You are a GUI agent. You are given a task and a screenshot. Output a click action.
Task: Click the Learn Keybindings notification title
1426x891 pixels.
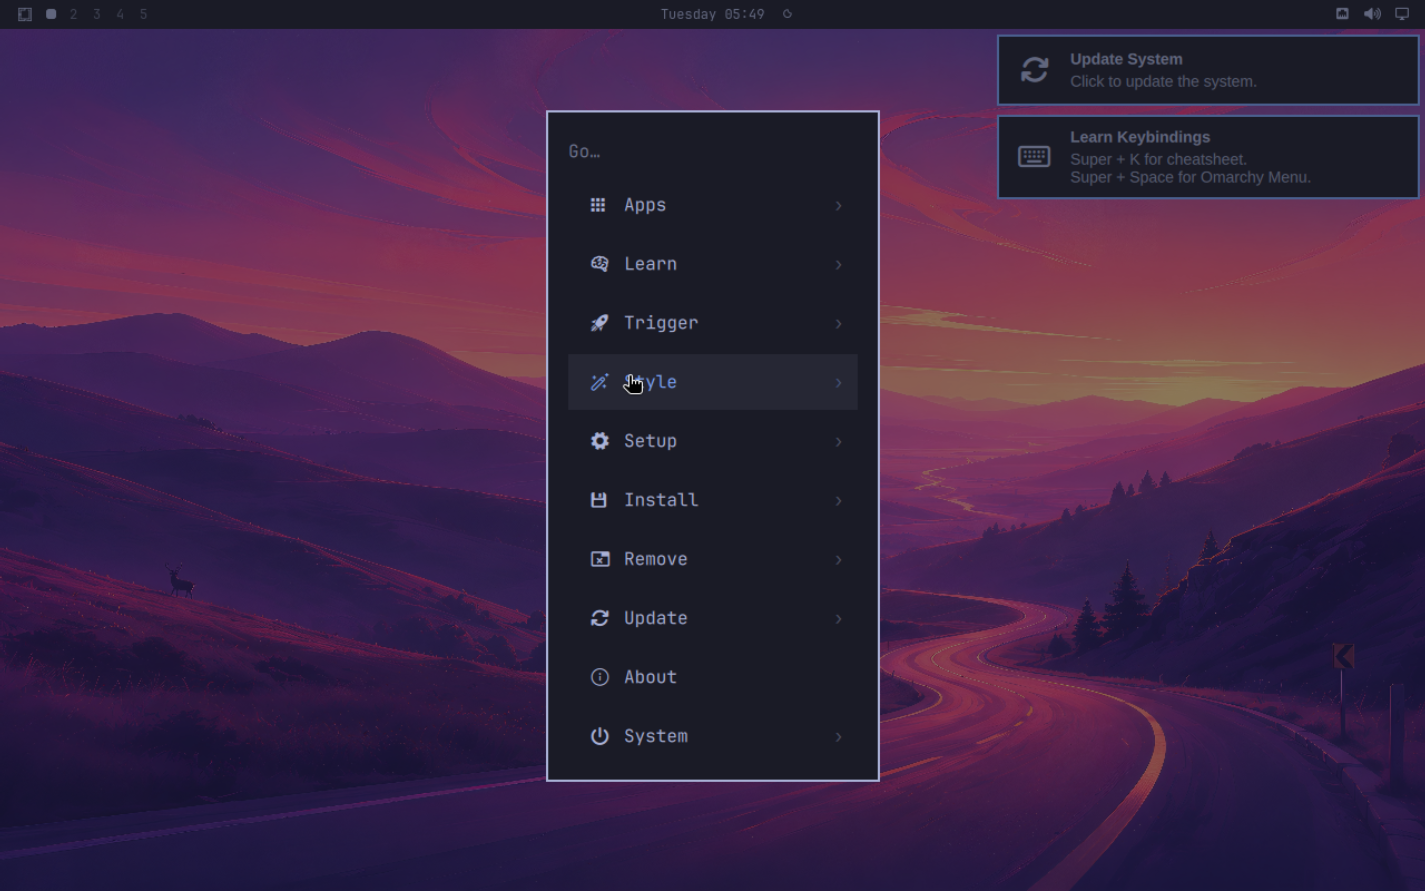point(1140,137)
